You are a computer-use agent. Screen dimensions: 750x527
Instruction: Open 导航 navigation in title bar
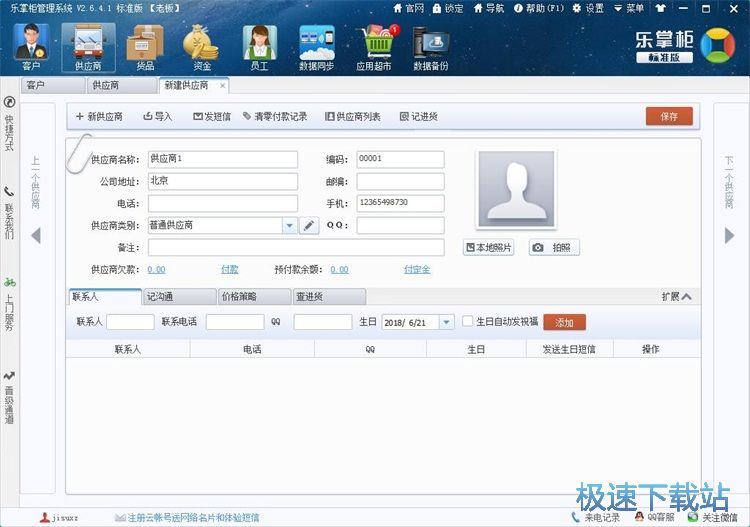click(x=488, y=9)
